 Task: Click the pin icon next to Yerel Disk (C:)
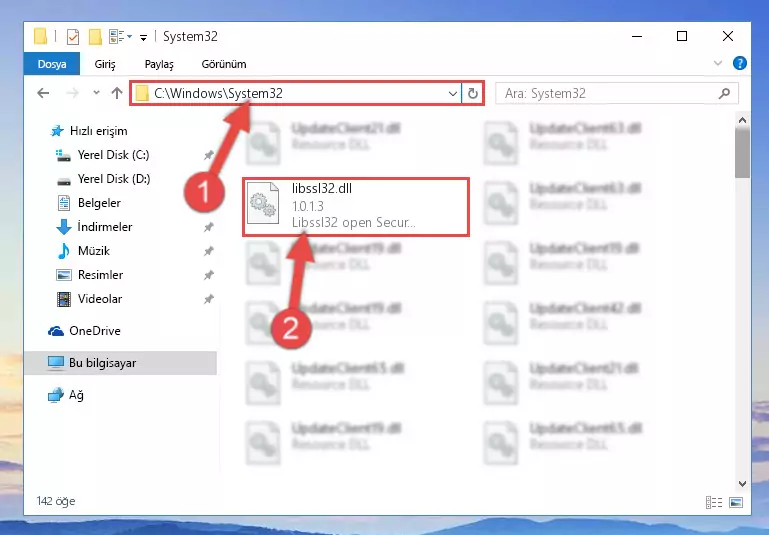coord(208,155)
